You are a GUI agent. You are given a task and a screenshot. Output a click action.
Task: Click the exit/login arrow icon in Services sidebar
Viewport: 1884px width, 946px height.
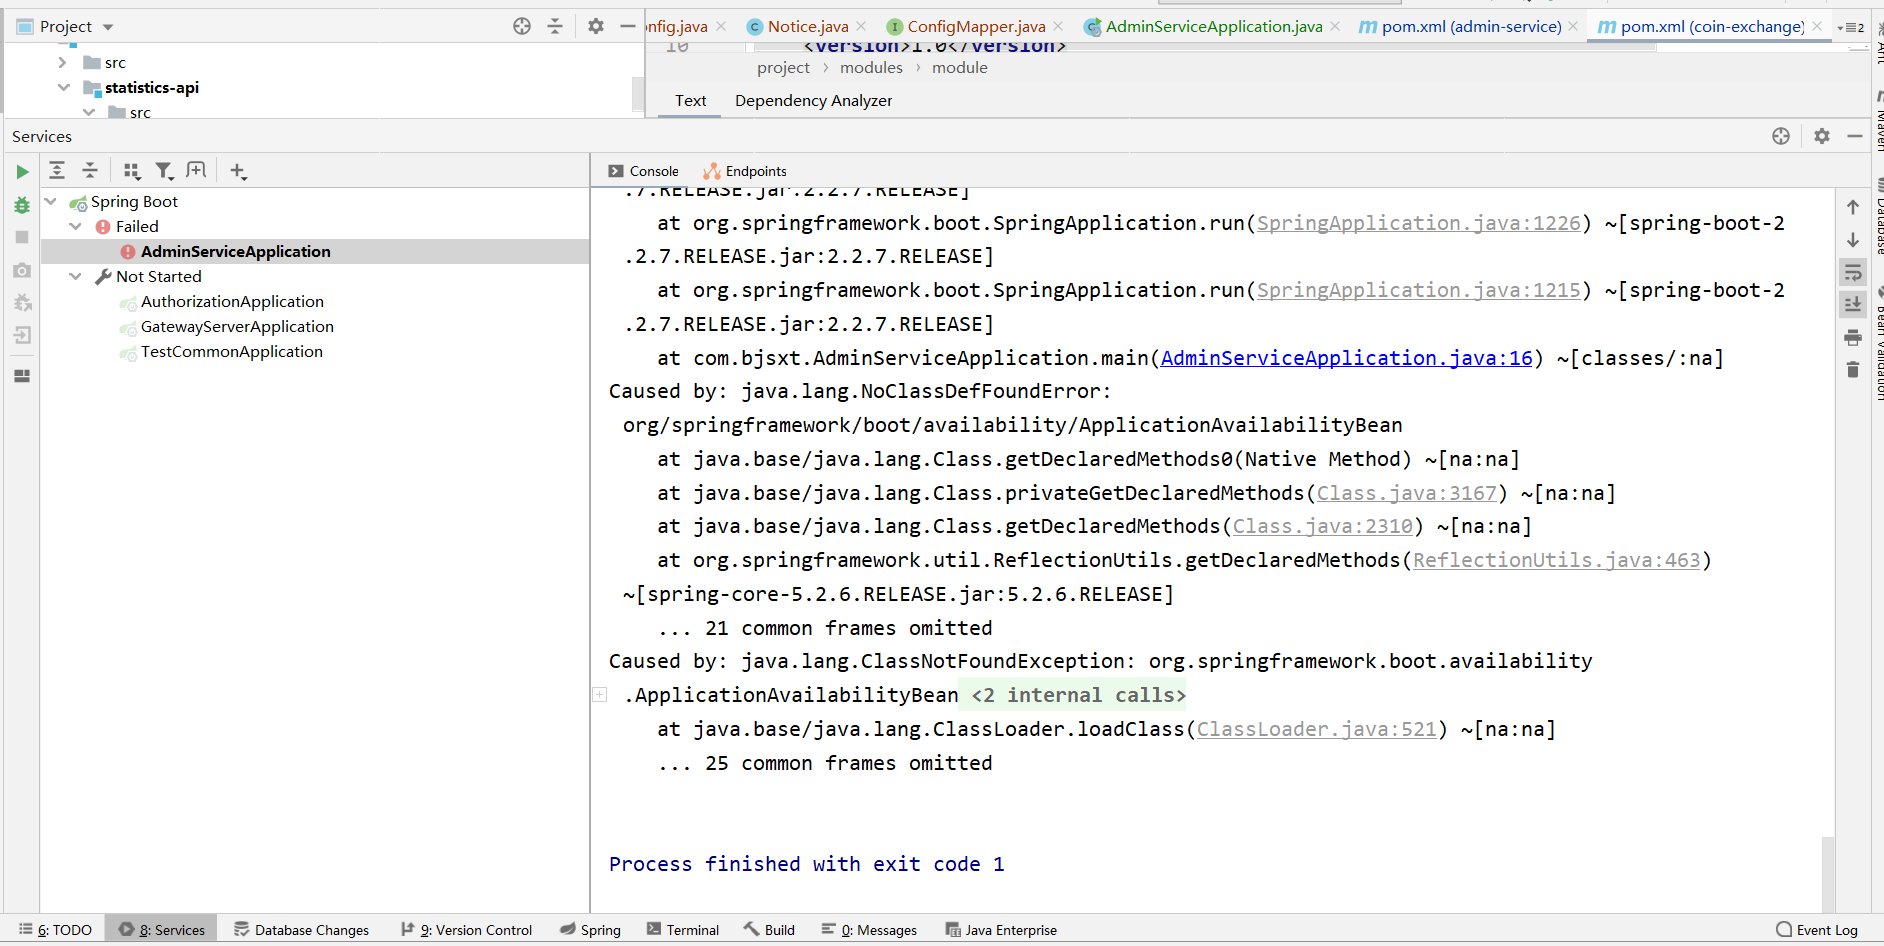click(x=22, y=335)
